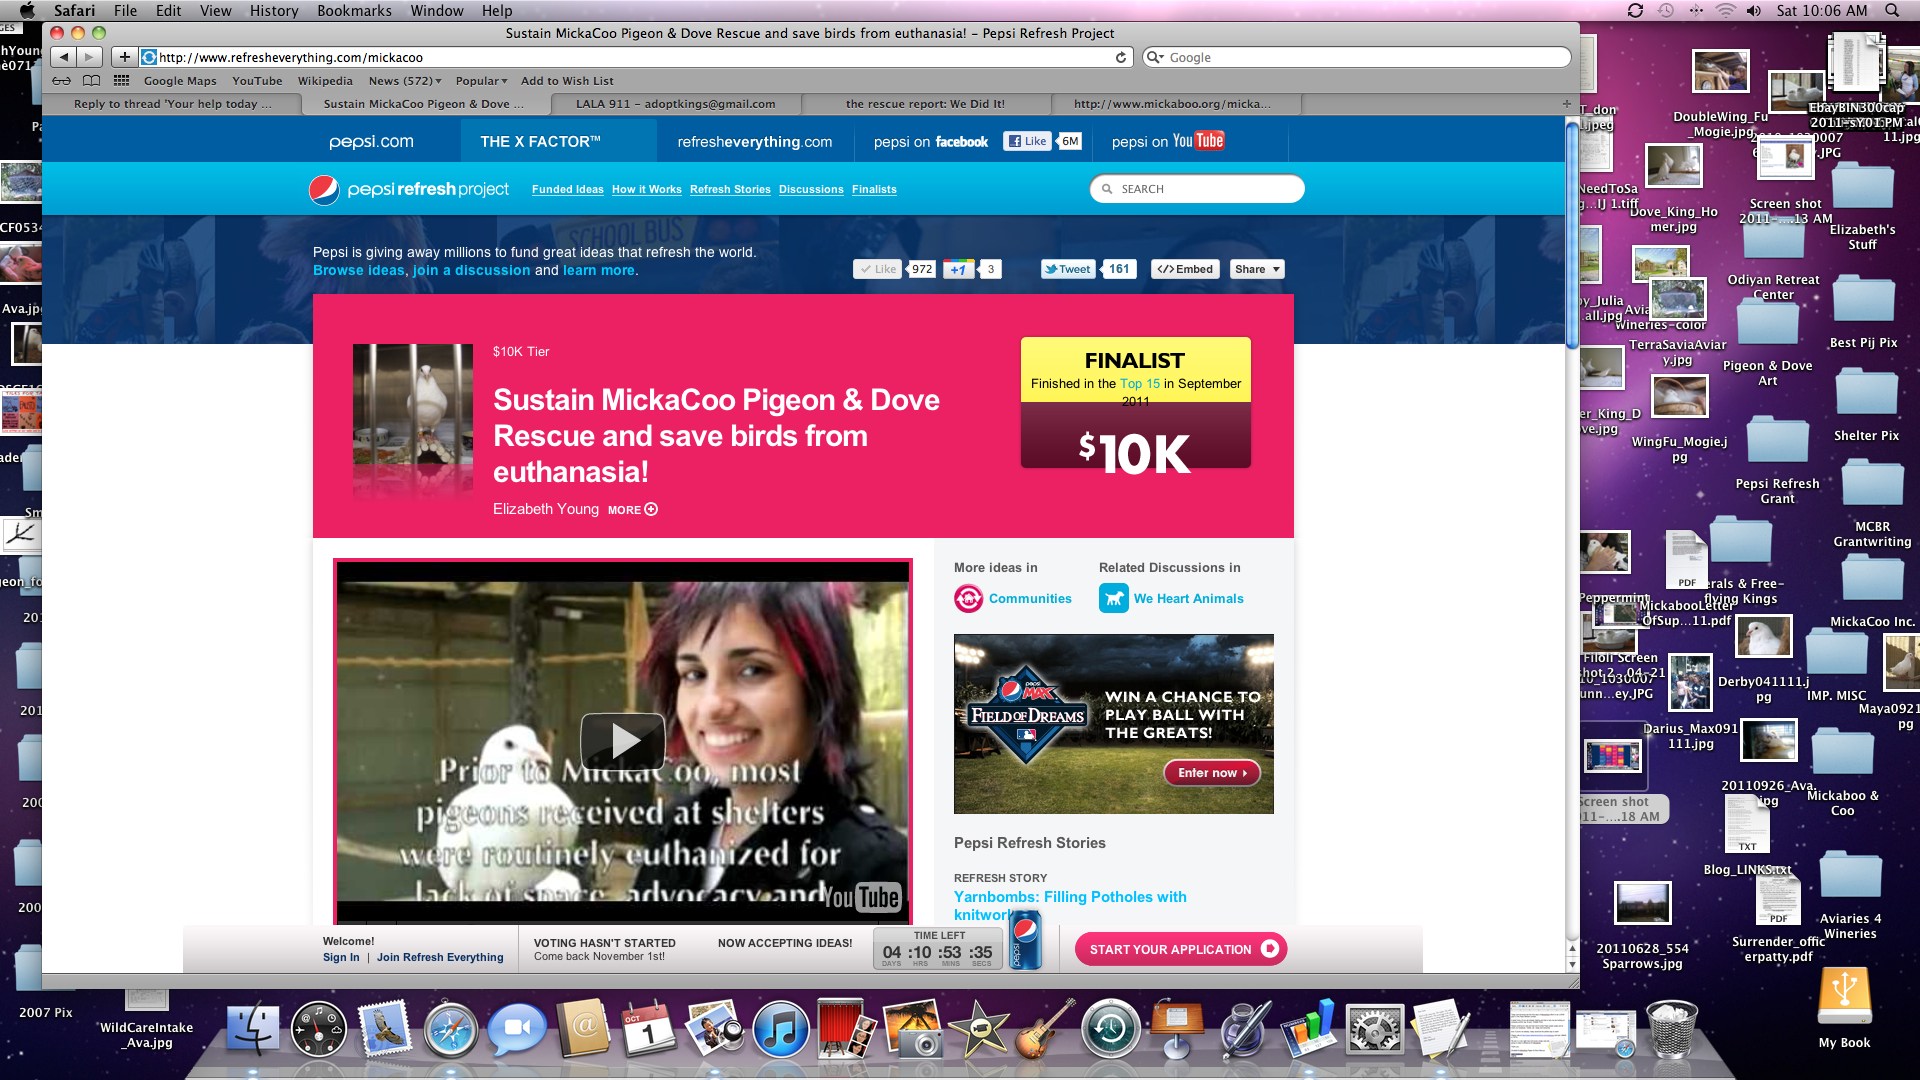
Task: Expand the News (572) bookmarks folder
Action: click(404, 81)
